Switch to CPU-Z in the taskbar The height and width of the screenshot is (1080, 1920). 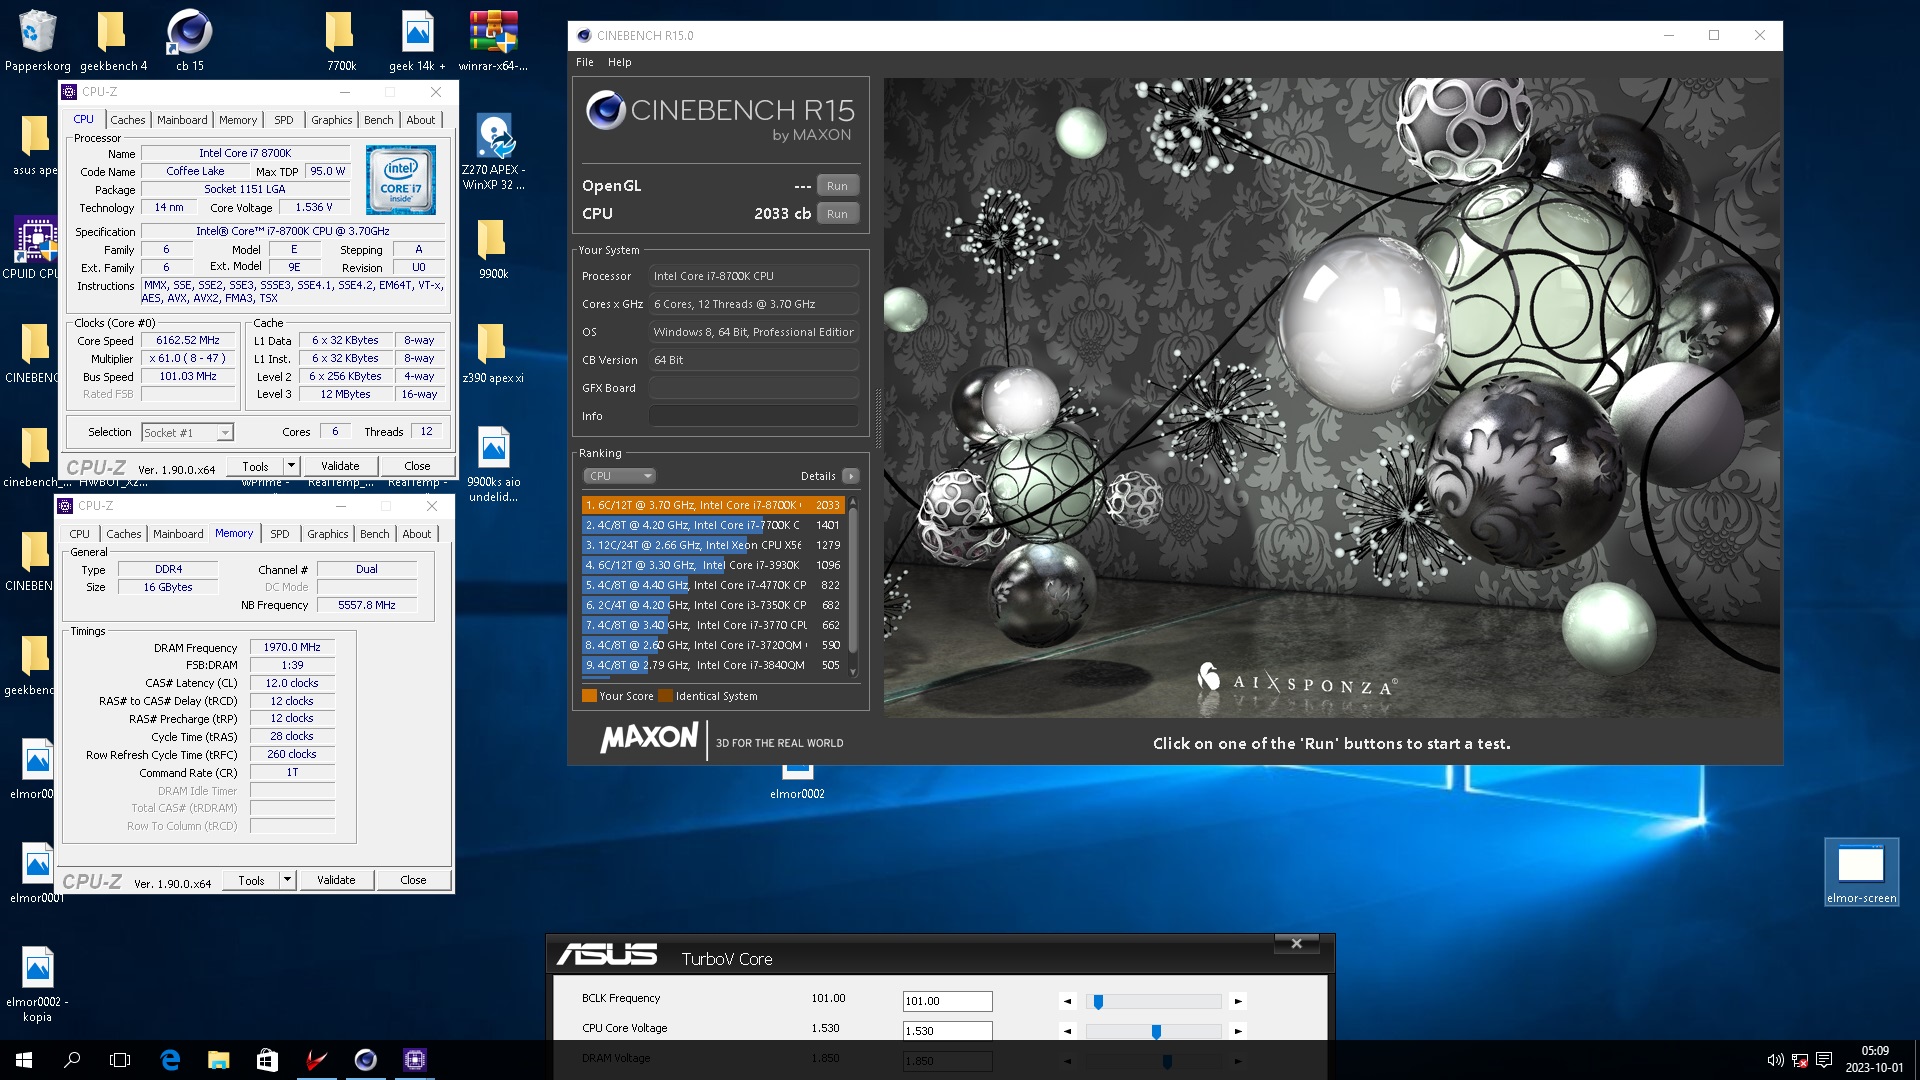414,1060
